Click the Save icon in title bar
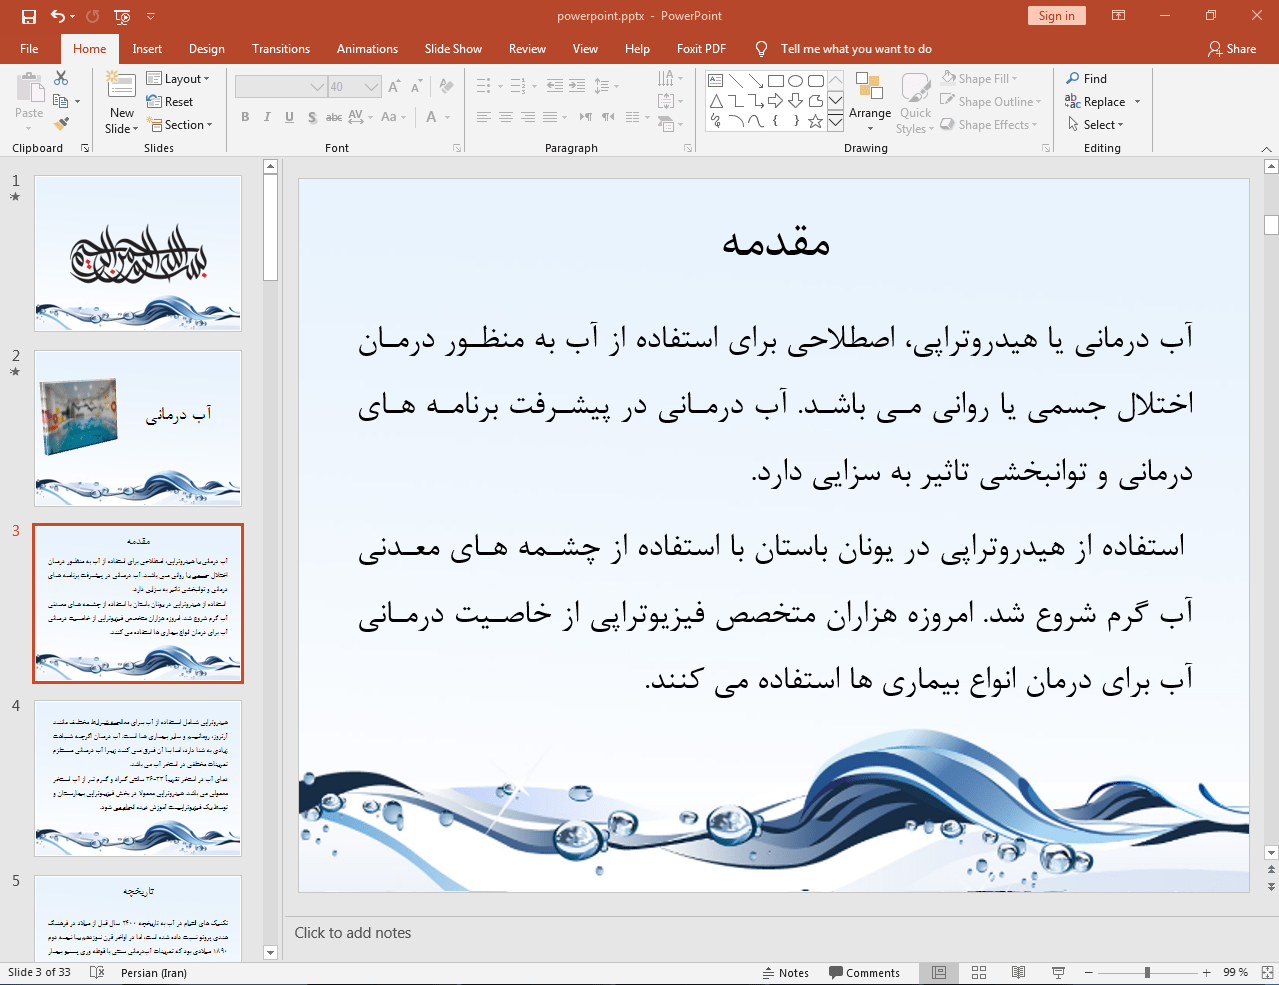Viewport: 1279px width, 985px height. (28, 16)
